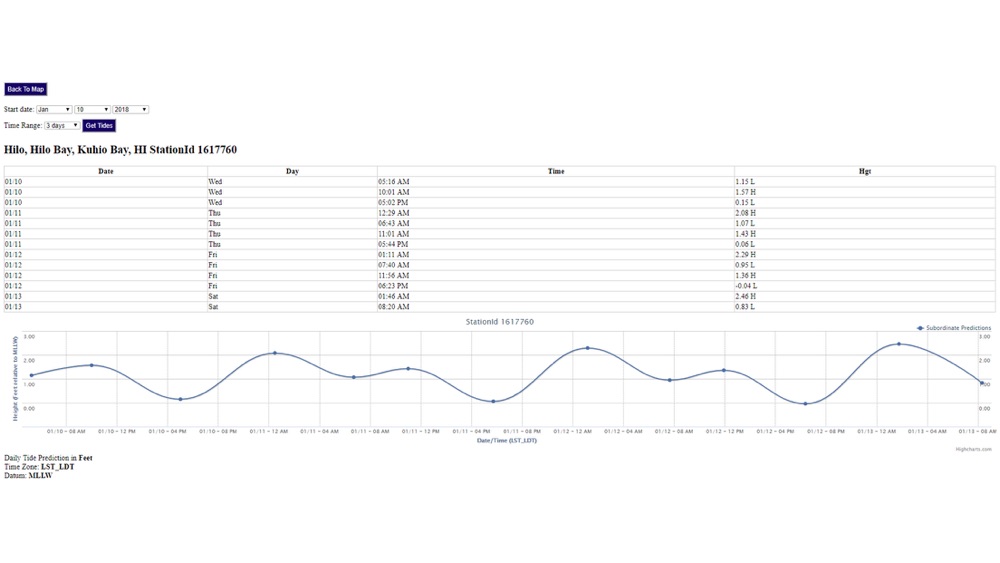This screenshot has width=1000, height=563.
Task: Click the chart data point at 2.46 peak
Action: 899,344
